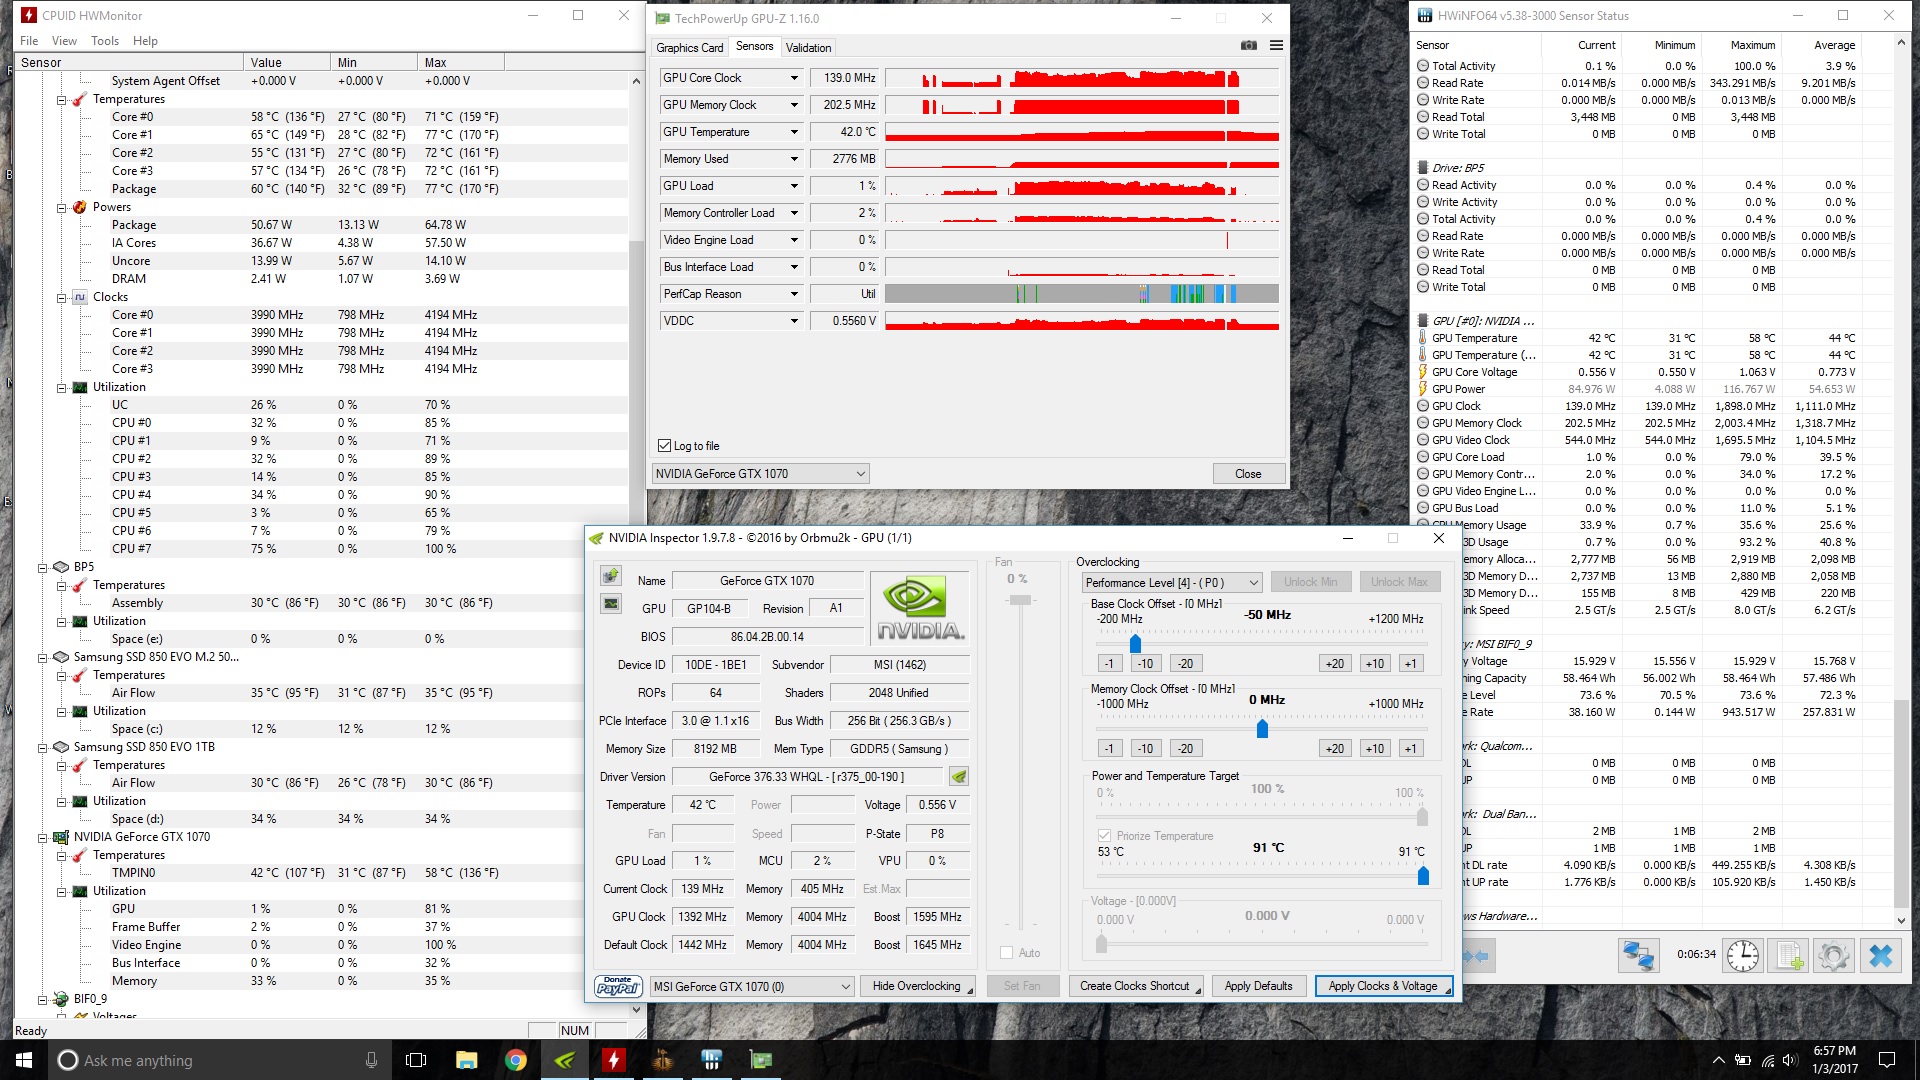Toggle the Auto fan checkbox in NVIDIA Inspector

(1007, 953)
